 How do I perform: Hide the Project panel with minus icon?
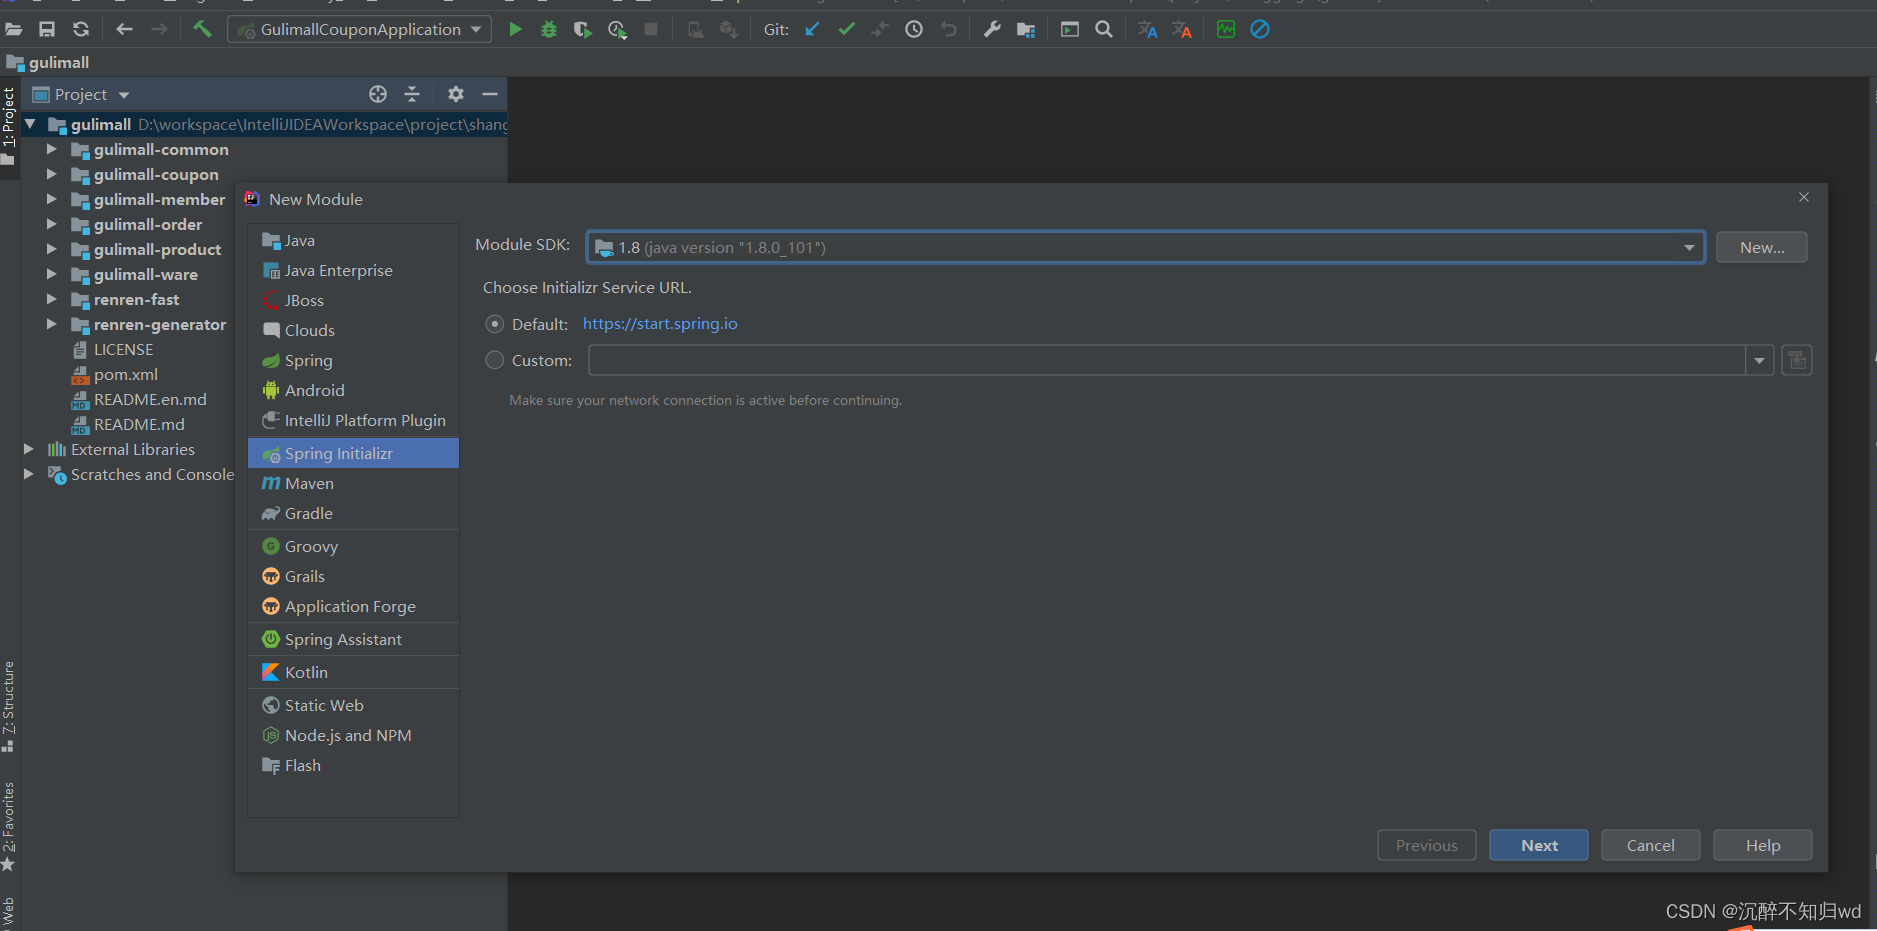tap(490, 94)
